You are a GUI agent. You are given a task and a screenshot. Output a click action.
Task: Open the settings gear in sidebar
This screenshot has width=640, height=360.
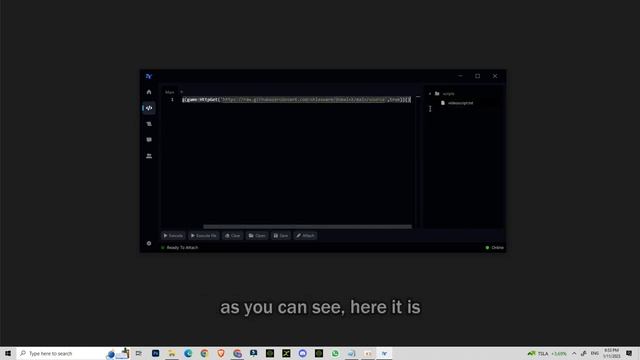point(149,243)
